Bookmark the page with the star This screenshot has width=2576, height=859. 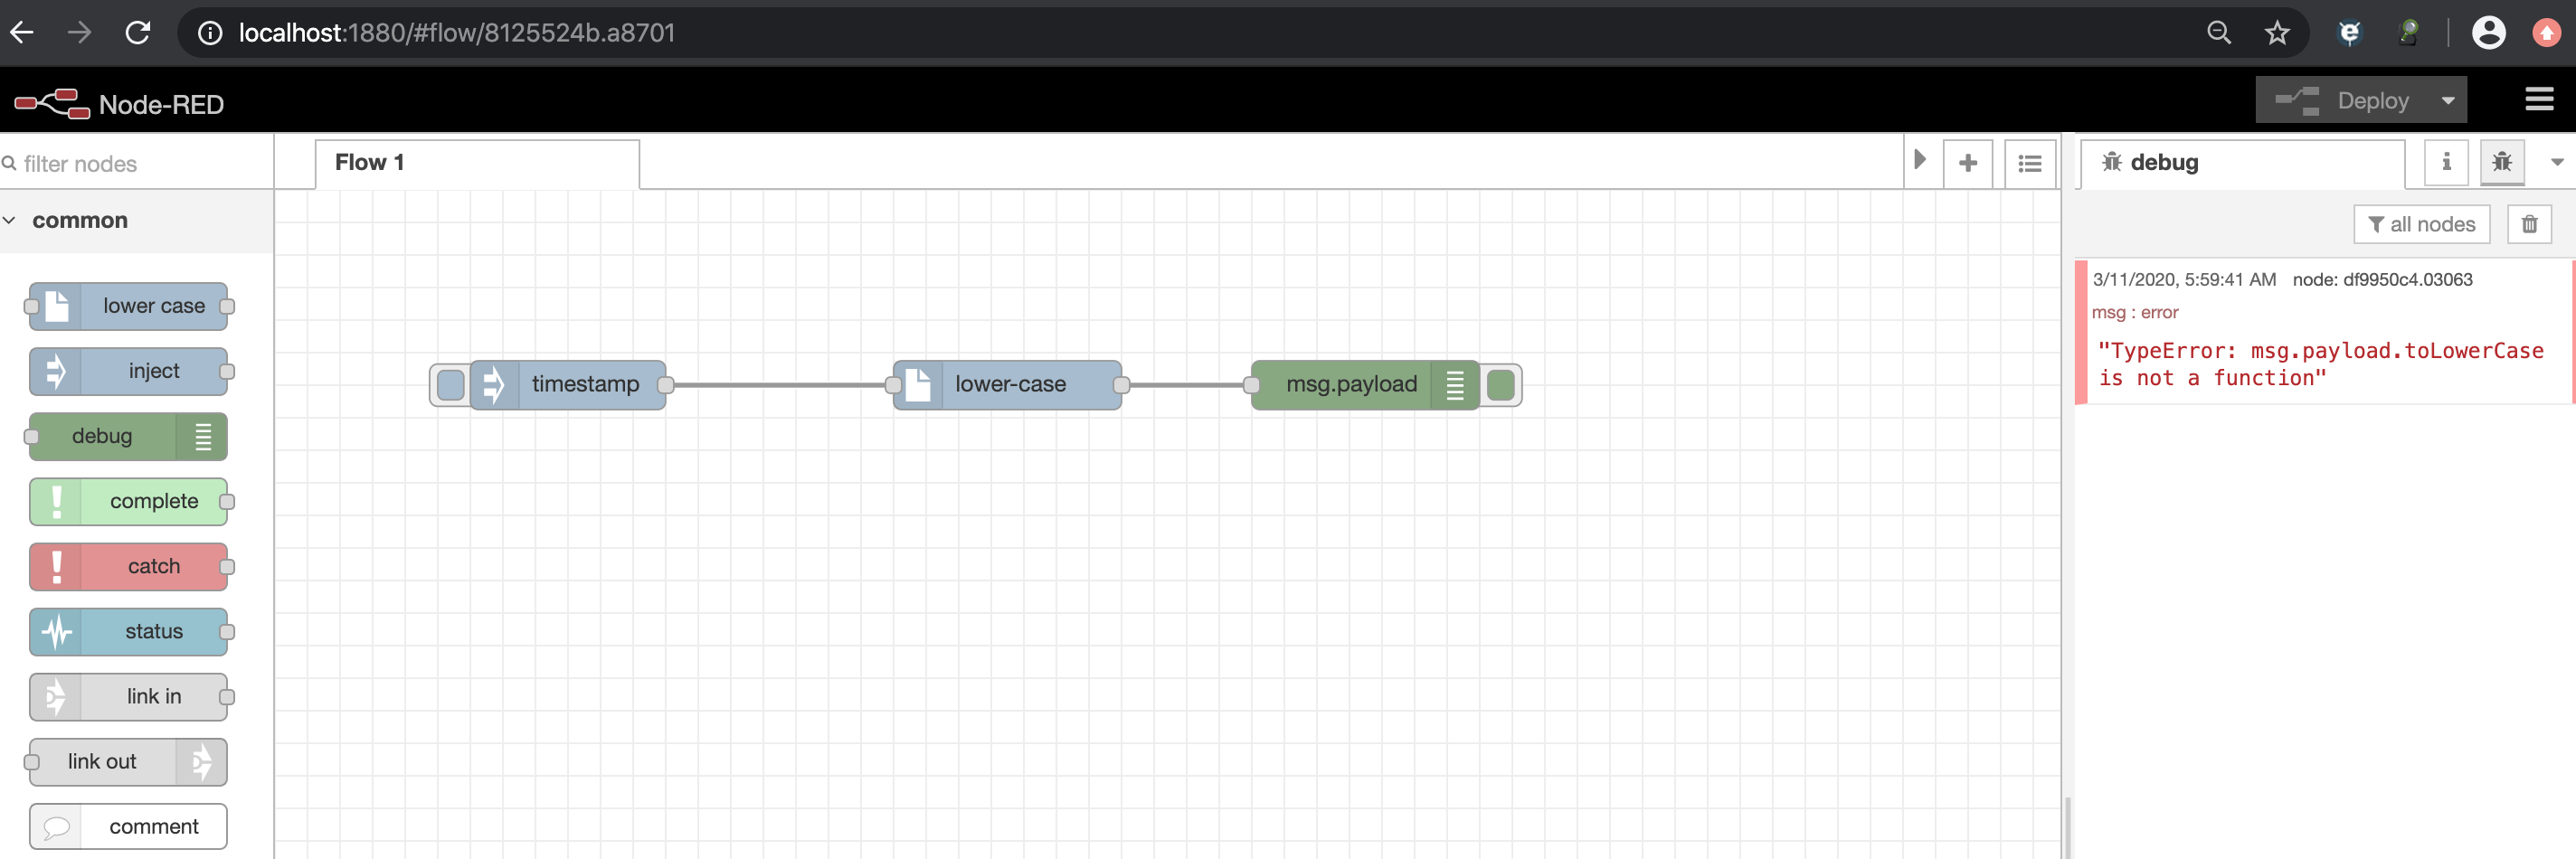pos(2277,32)
